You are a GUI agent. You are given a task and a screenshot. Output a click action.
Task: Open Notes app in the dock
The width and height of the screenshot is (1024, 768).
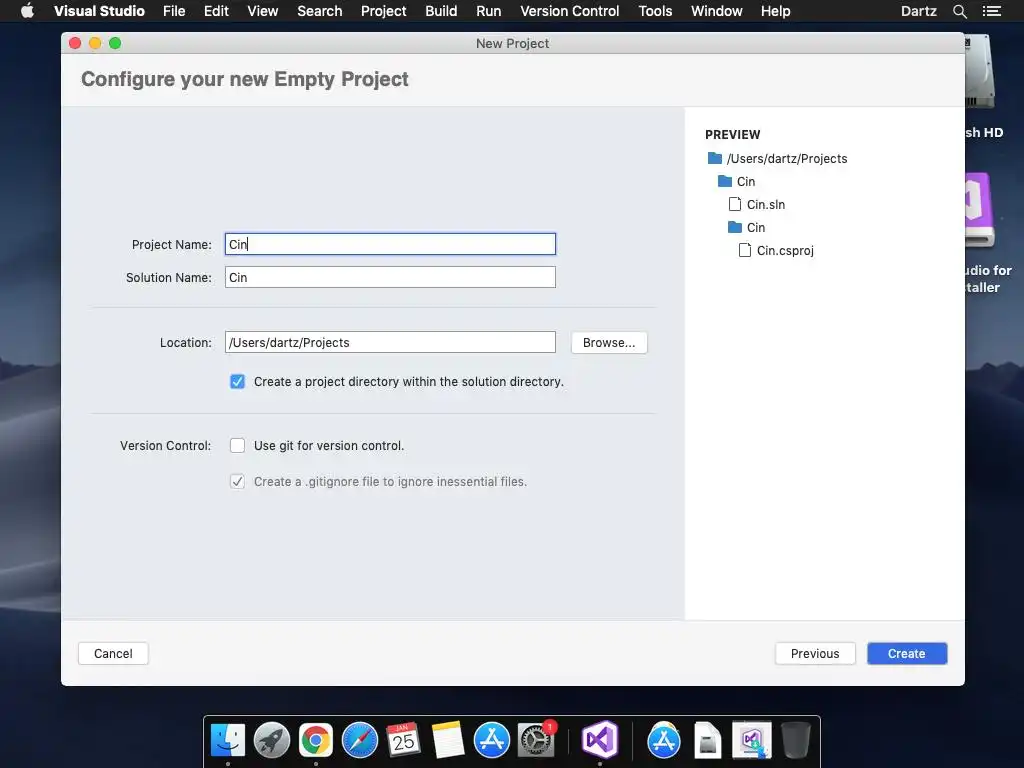pyautogui.click(x=447, y=740)
